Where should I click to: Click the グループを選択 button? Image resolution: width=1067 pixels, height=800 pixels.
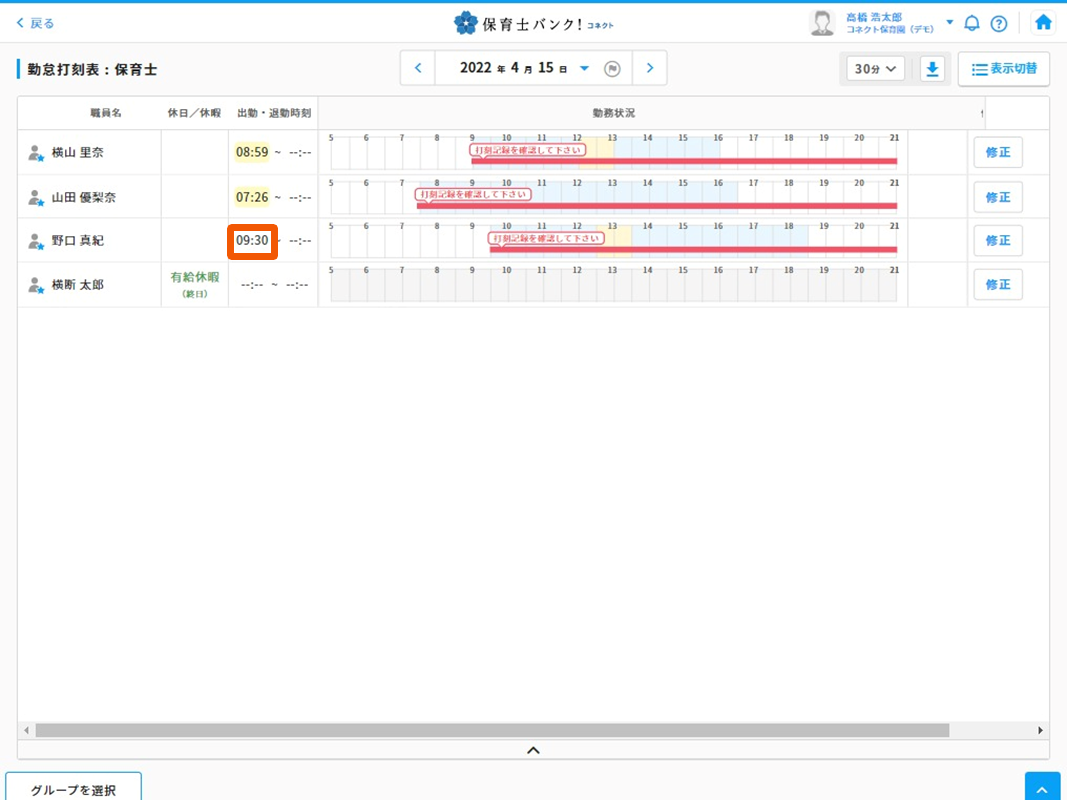tap(73, 789)
